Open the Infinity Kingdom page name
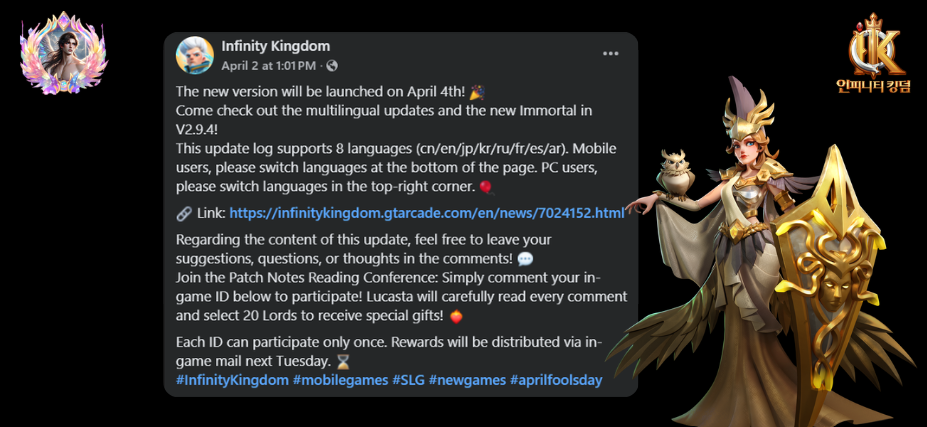This screenshot has height=427, width=927. click(275, 46)
